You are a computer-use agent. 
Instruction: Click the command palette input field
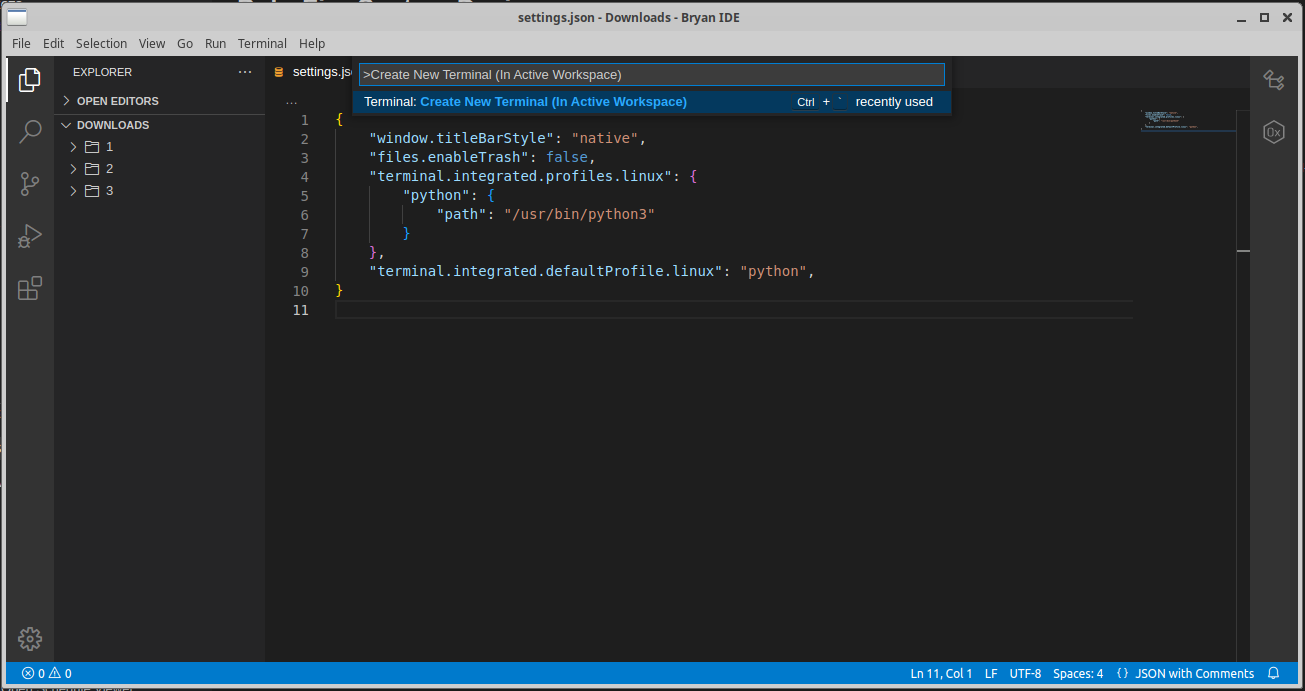click(650, 74)
